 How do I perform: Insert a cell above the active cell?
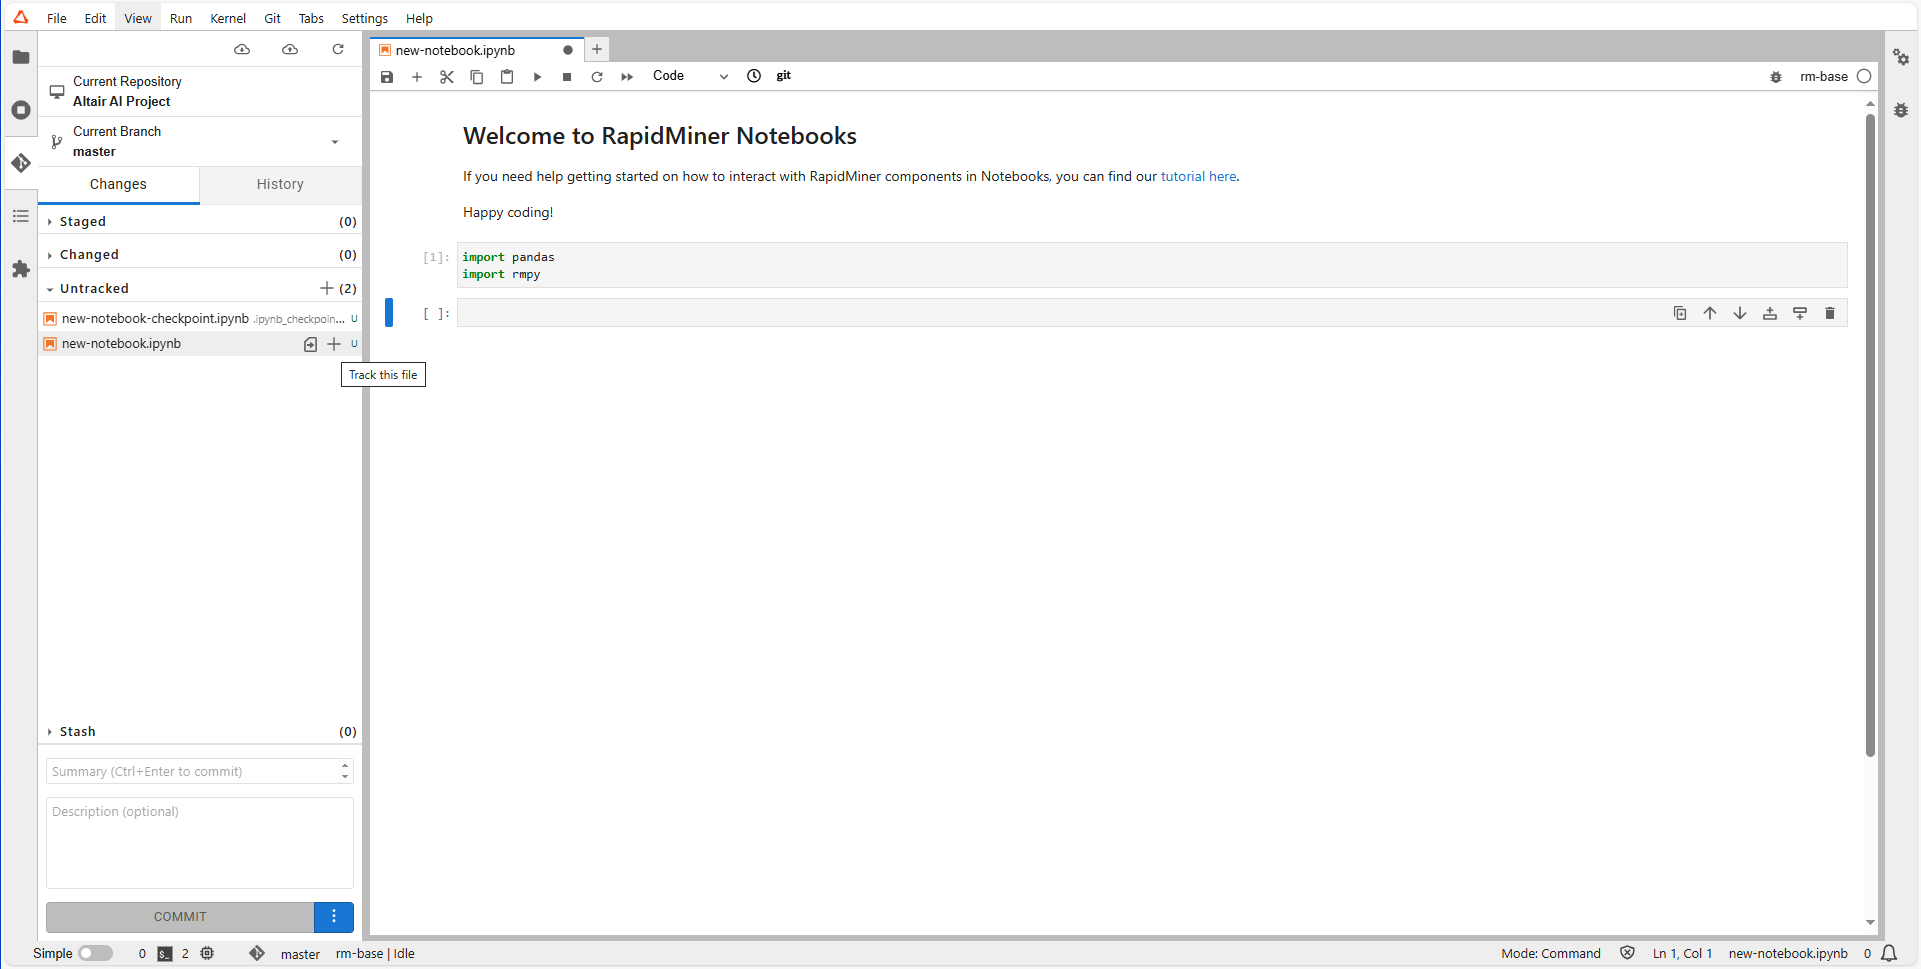(1770, 313)
